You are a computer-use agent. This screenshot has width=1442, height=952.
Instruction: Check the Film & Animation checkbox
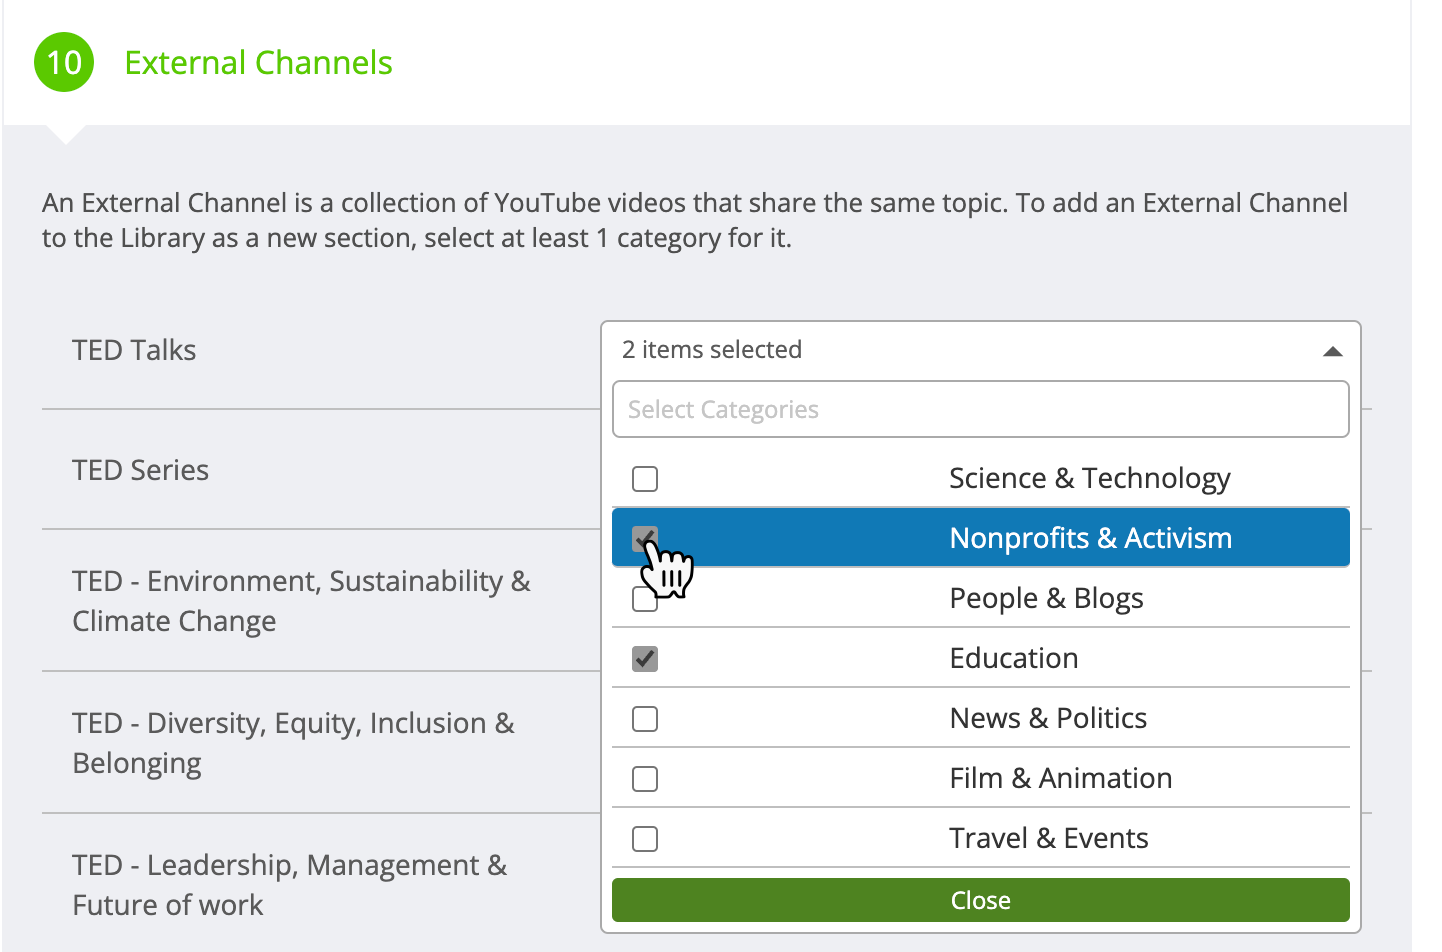coord(645,779)
